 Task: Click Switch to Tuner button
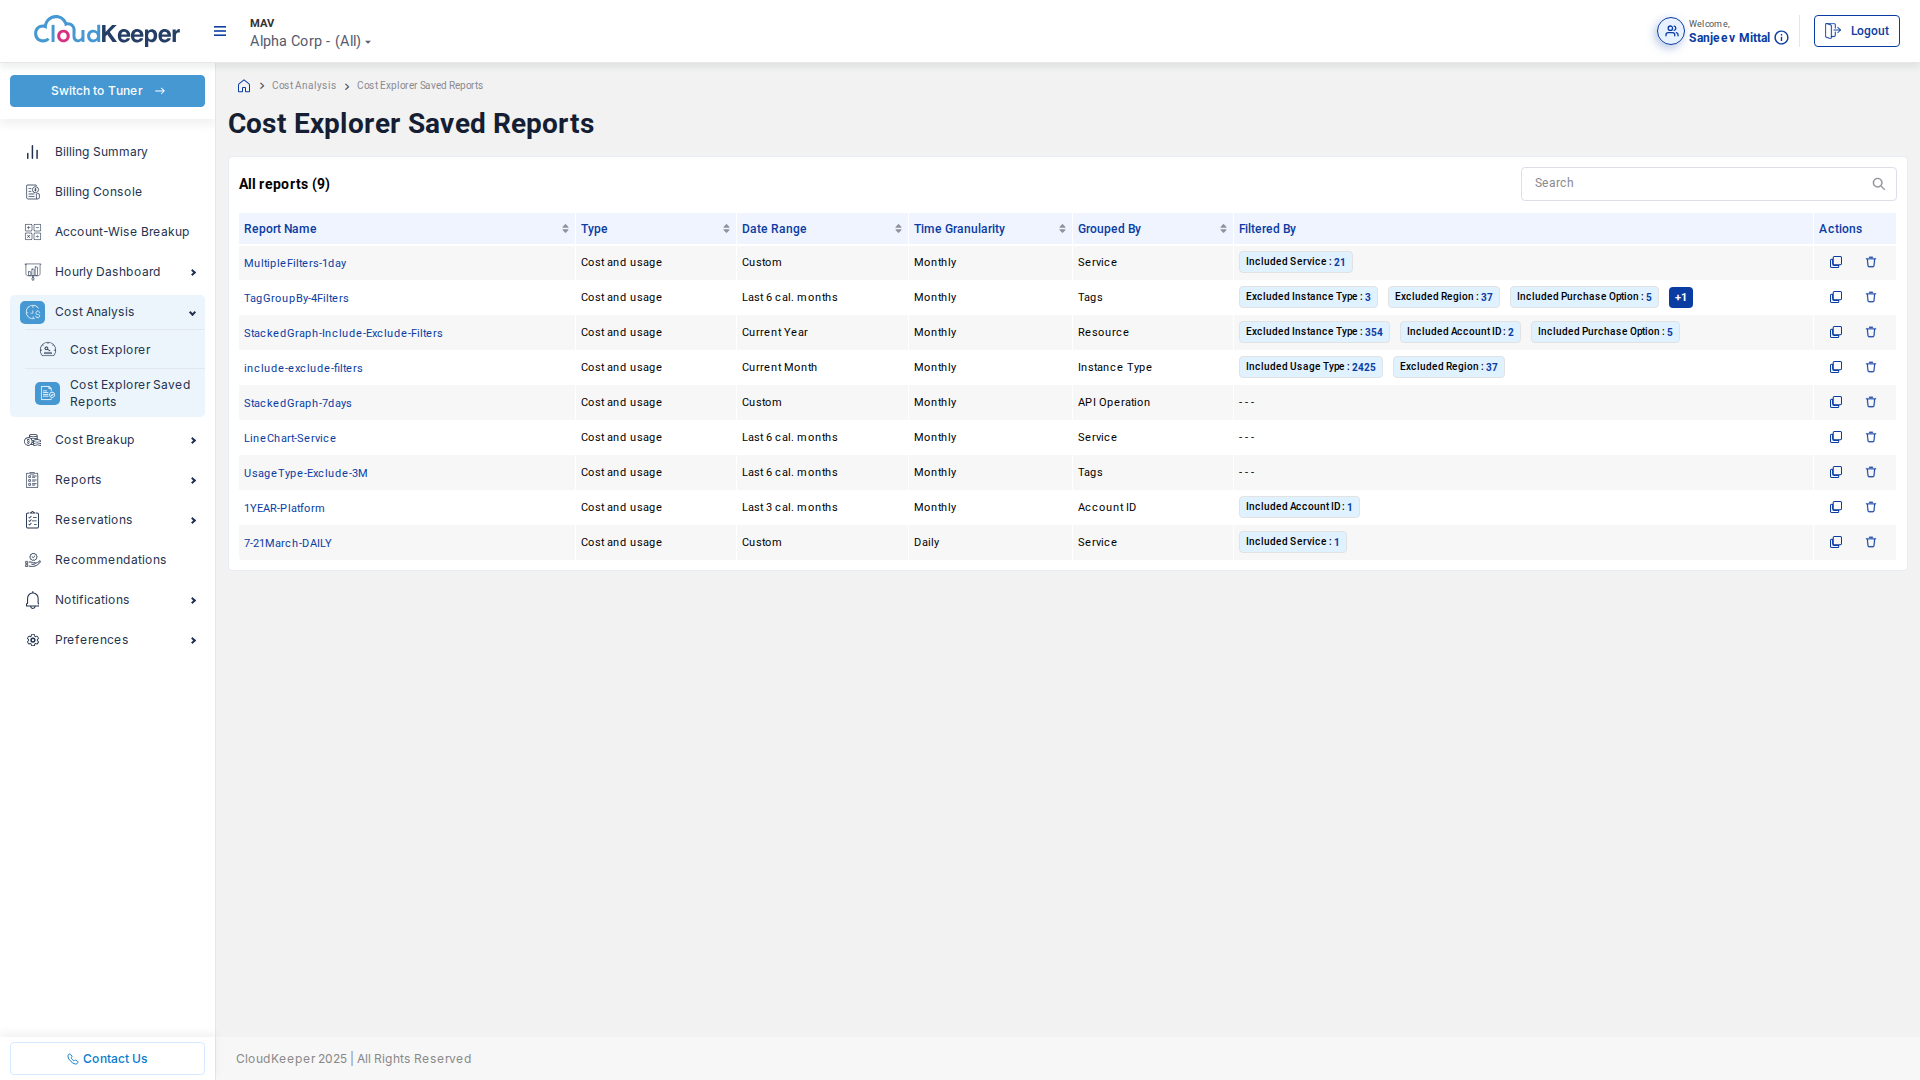click(x=107, y=91)
